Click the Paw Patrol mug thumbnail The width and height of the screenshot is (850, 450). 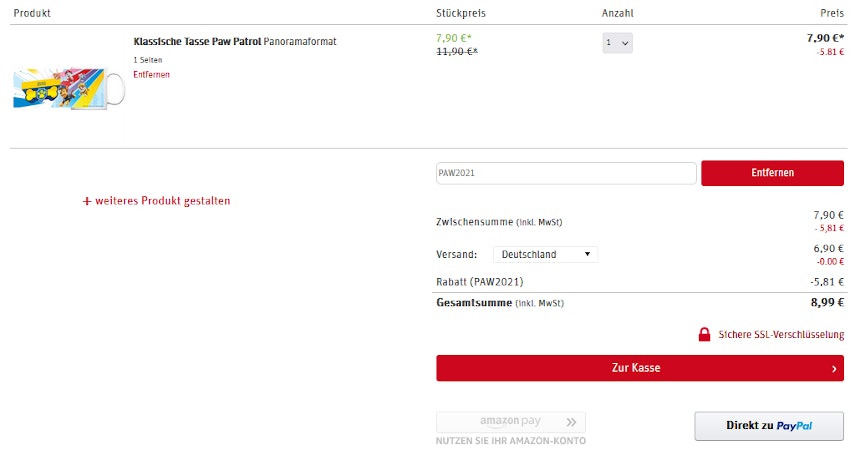click(69, 88)
